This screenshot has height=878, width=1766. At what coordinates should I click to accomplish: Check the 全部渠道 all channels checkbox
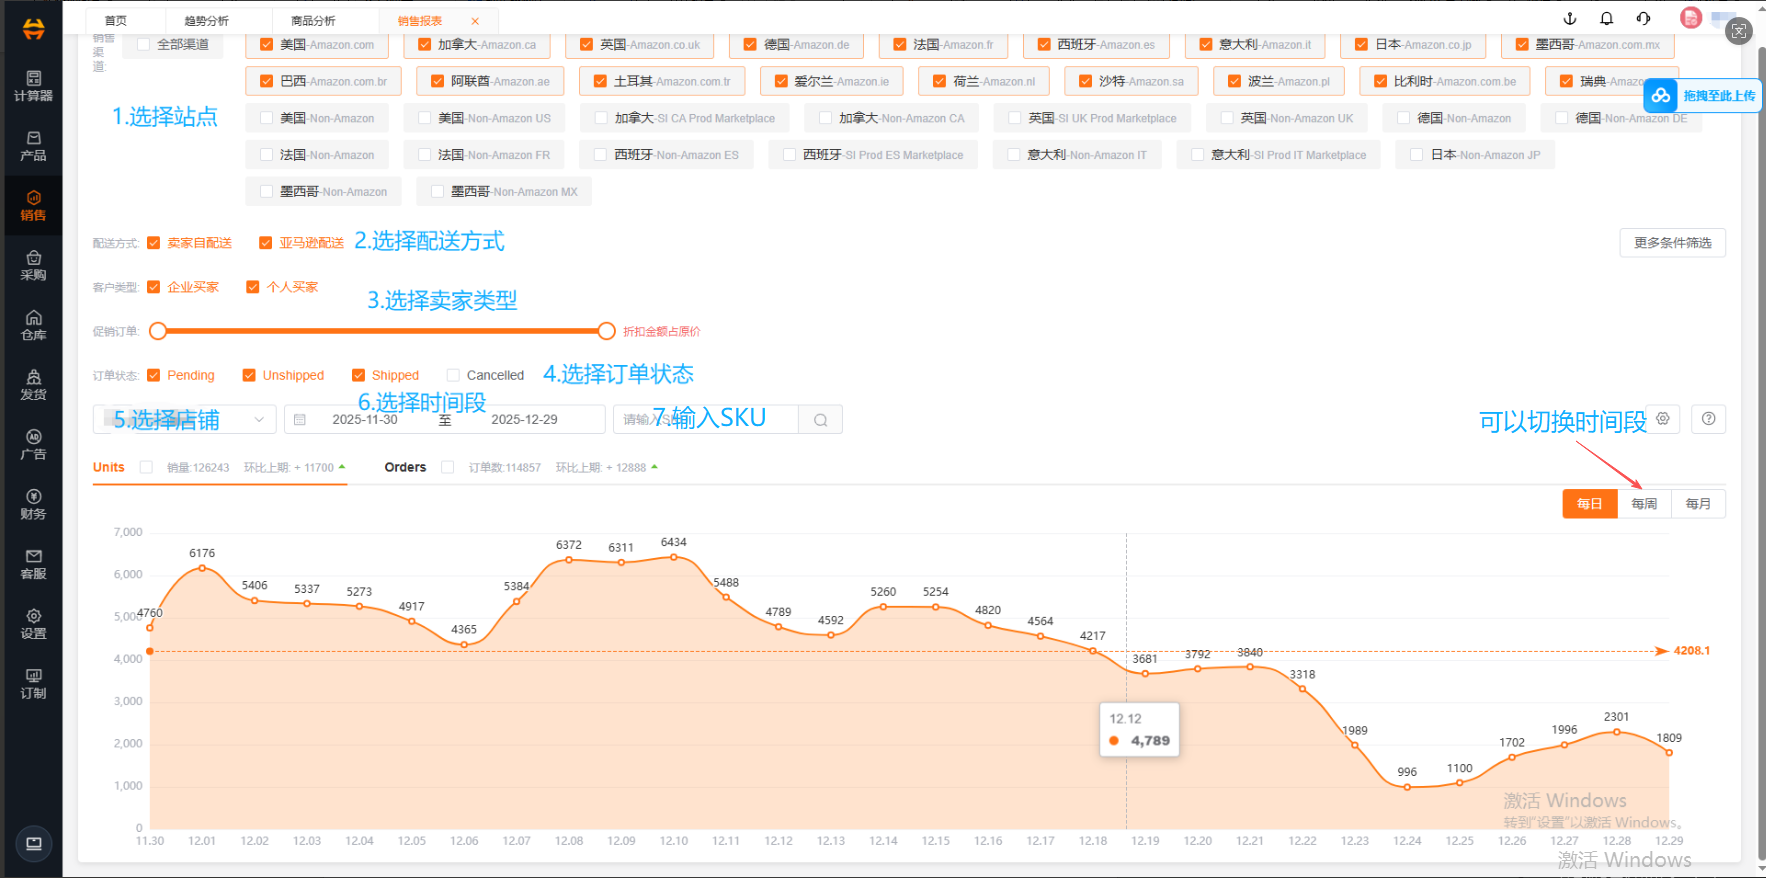[x=144, y=44]
